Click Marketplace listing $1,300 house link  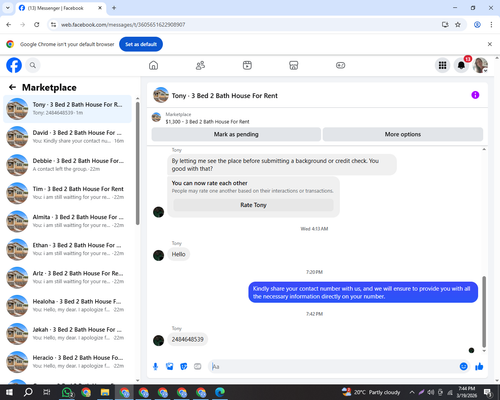207,122
